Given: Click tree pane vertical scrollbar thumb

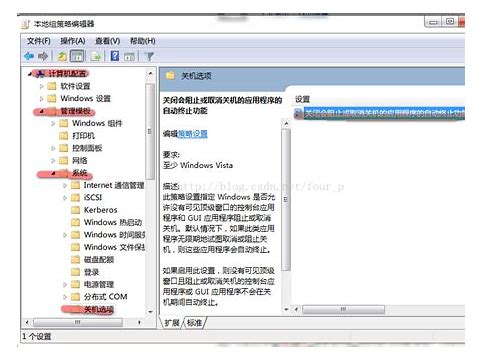Looking at the screenshot, I should [x=150, y=132].
